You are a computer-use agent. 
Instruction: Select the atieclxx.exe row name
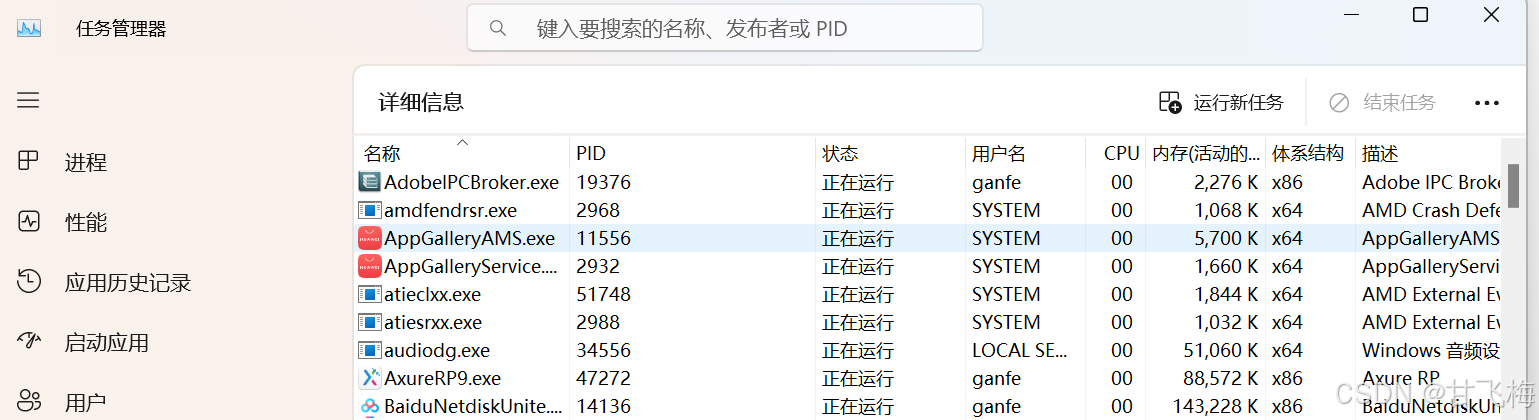click(432, 294)
